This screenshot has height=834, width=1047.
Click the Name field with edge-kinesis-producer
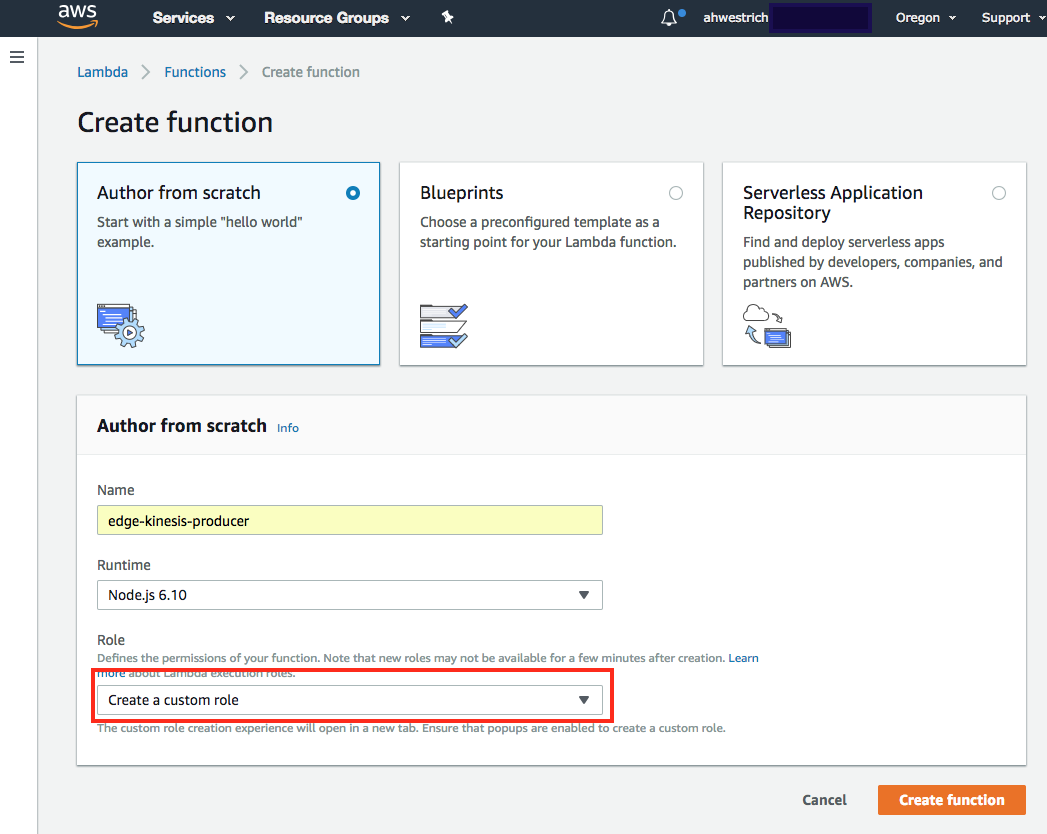click(350, 520)
